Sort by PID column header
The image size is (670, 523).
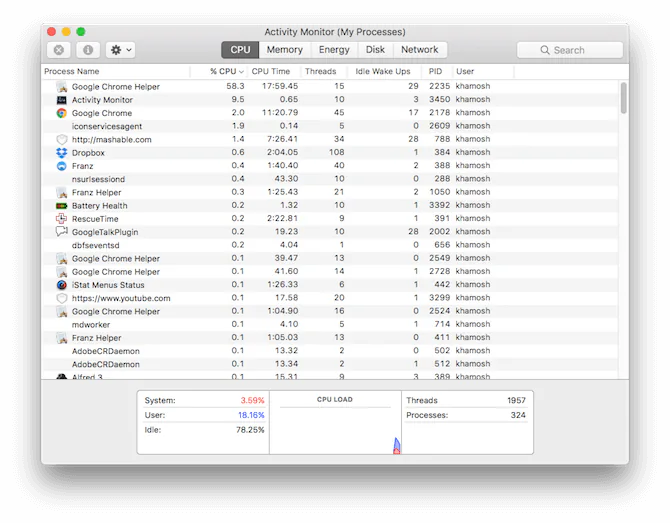pos(435,71)
